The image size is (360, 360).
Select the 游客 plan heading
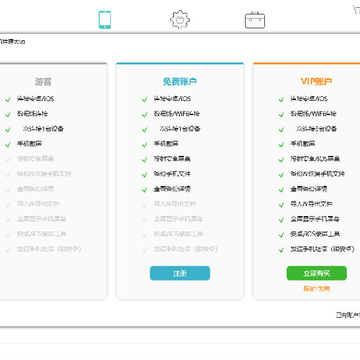pyautogui.click(x=43, y=82)
